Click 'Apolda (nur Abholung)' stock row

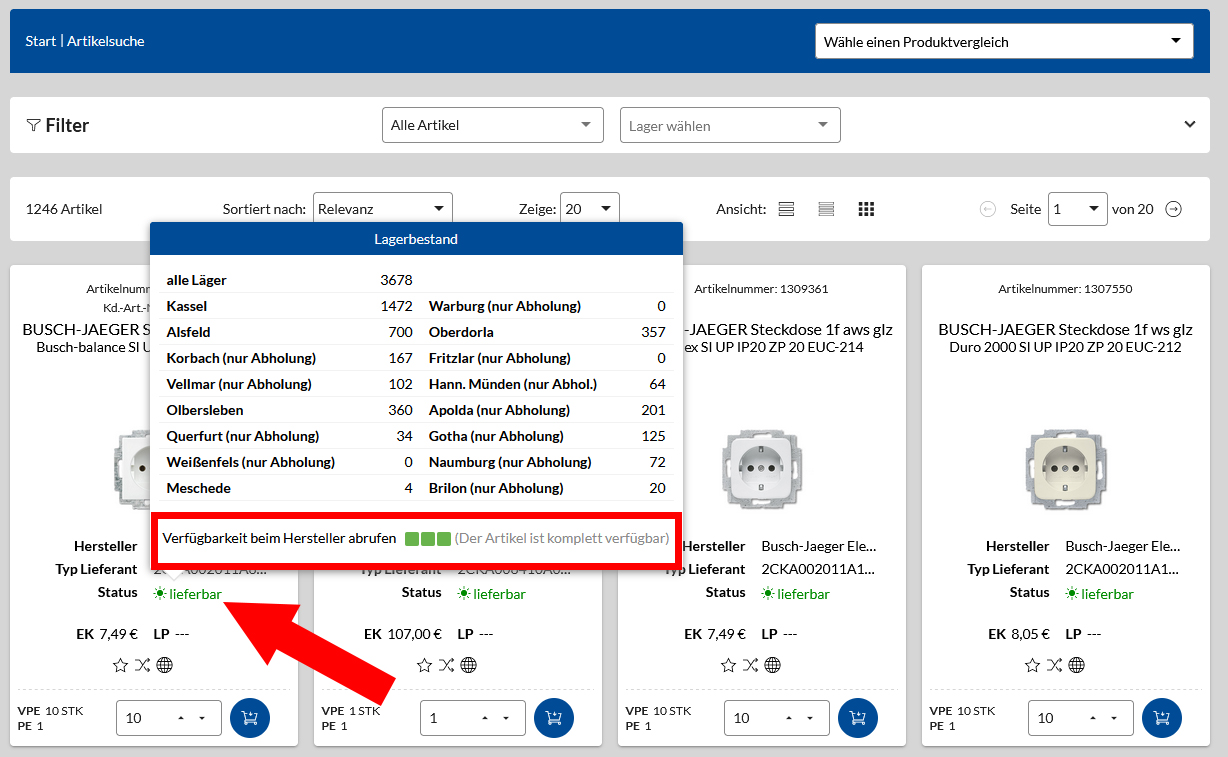pos(547,410)
